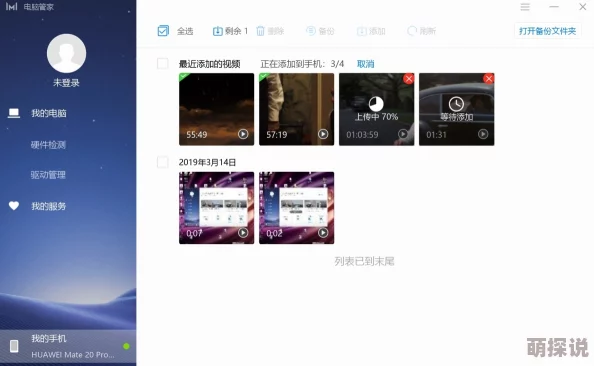
Task: Click the 刷新 refresh icon
Action: click(x=412, y=31)
